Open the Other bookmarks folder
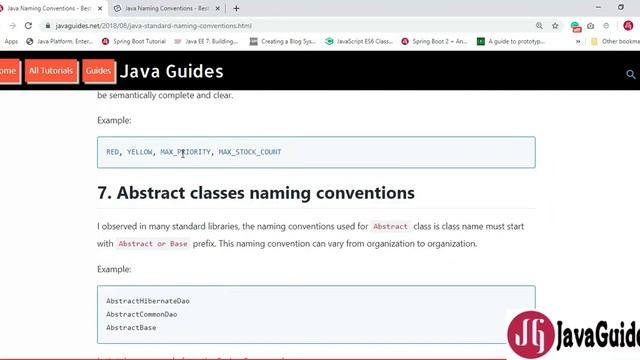The width and height of the screenshot is (640, 360). coord(615,41)
